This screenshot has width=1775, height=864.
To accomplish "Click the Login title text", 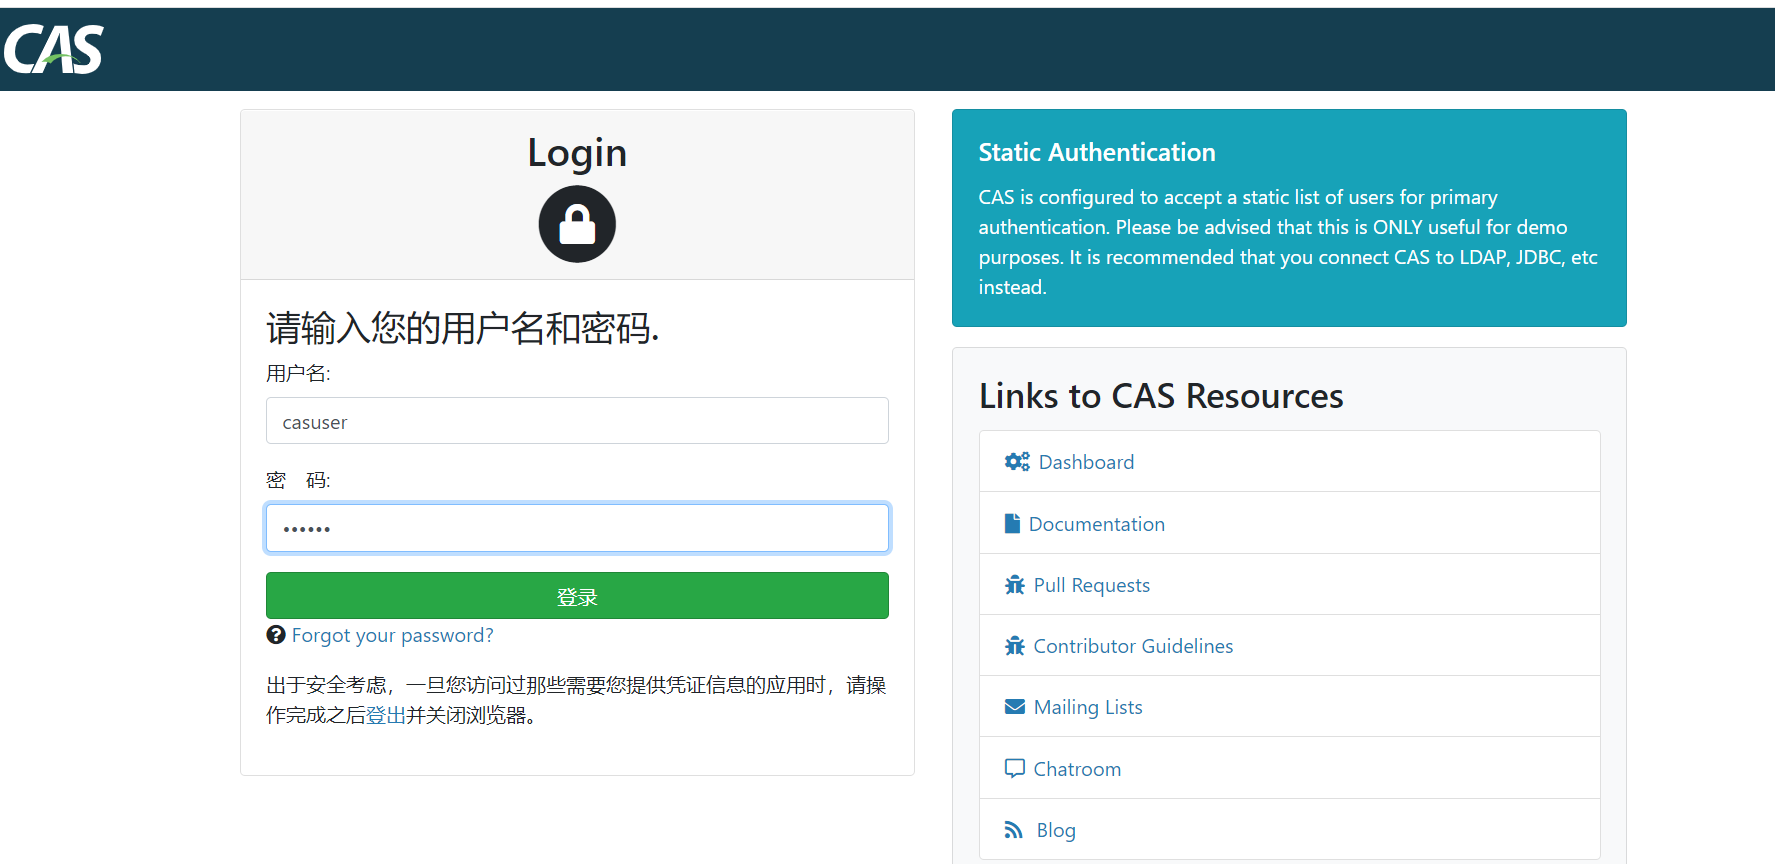I will pyautogui.click(x=577, y=153).
